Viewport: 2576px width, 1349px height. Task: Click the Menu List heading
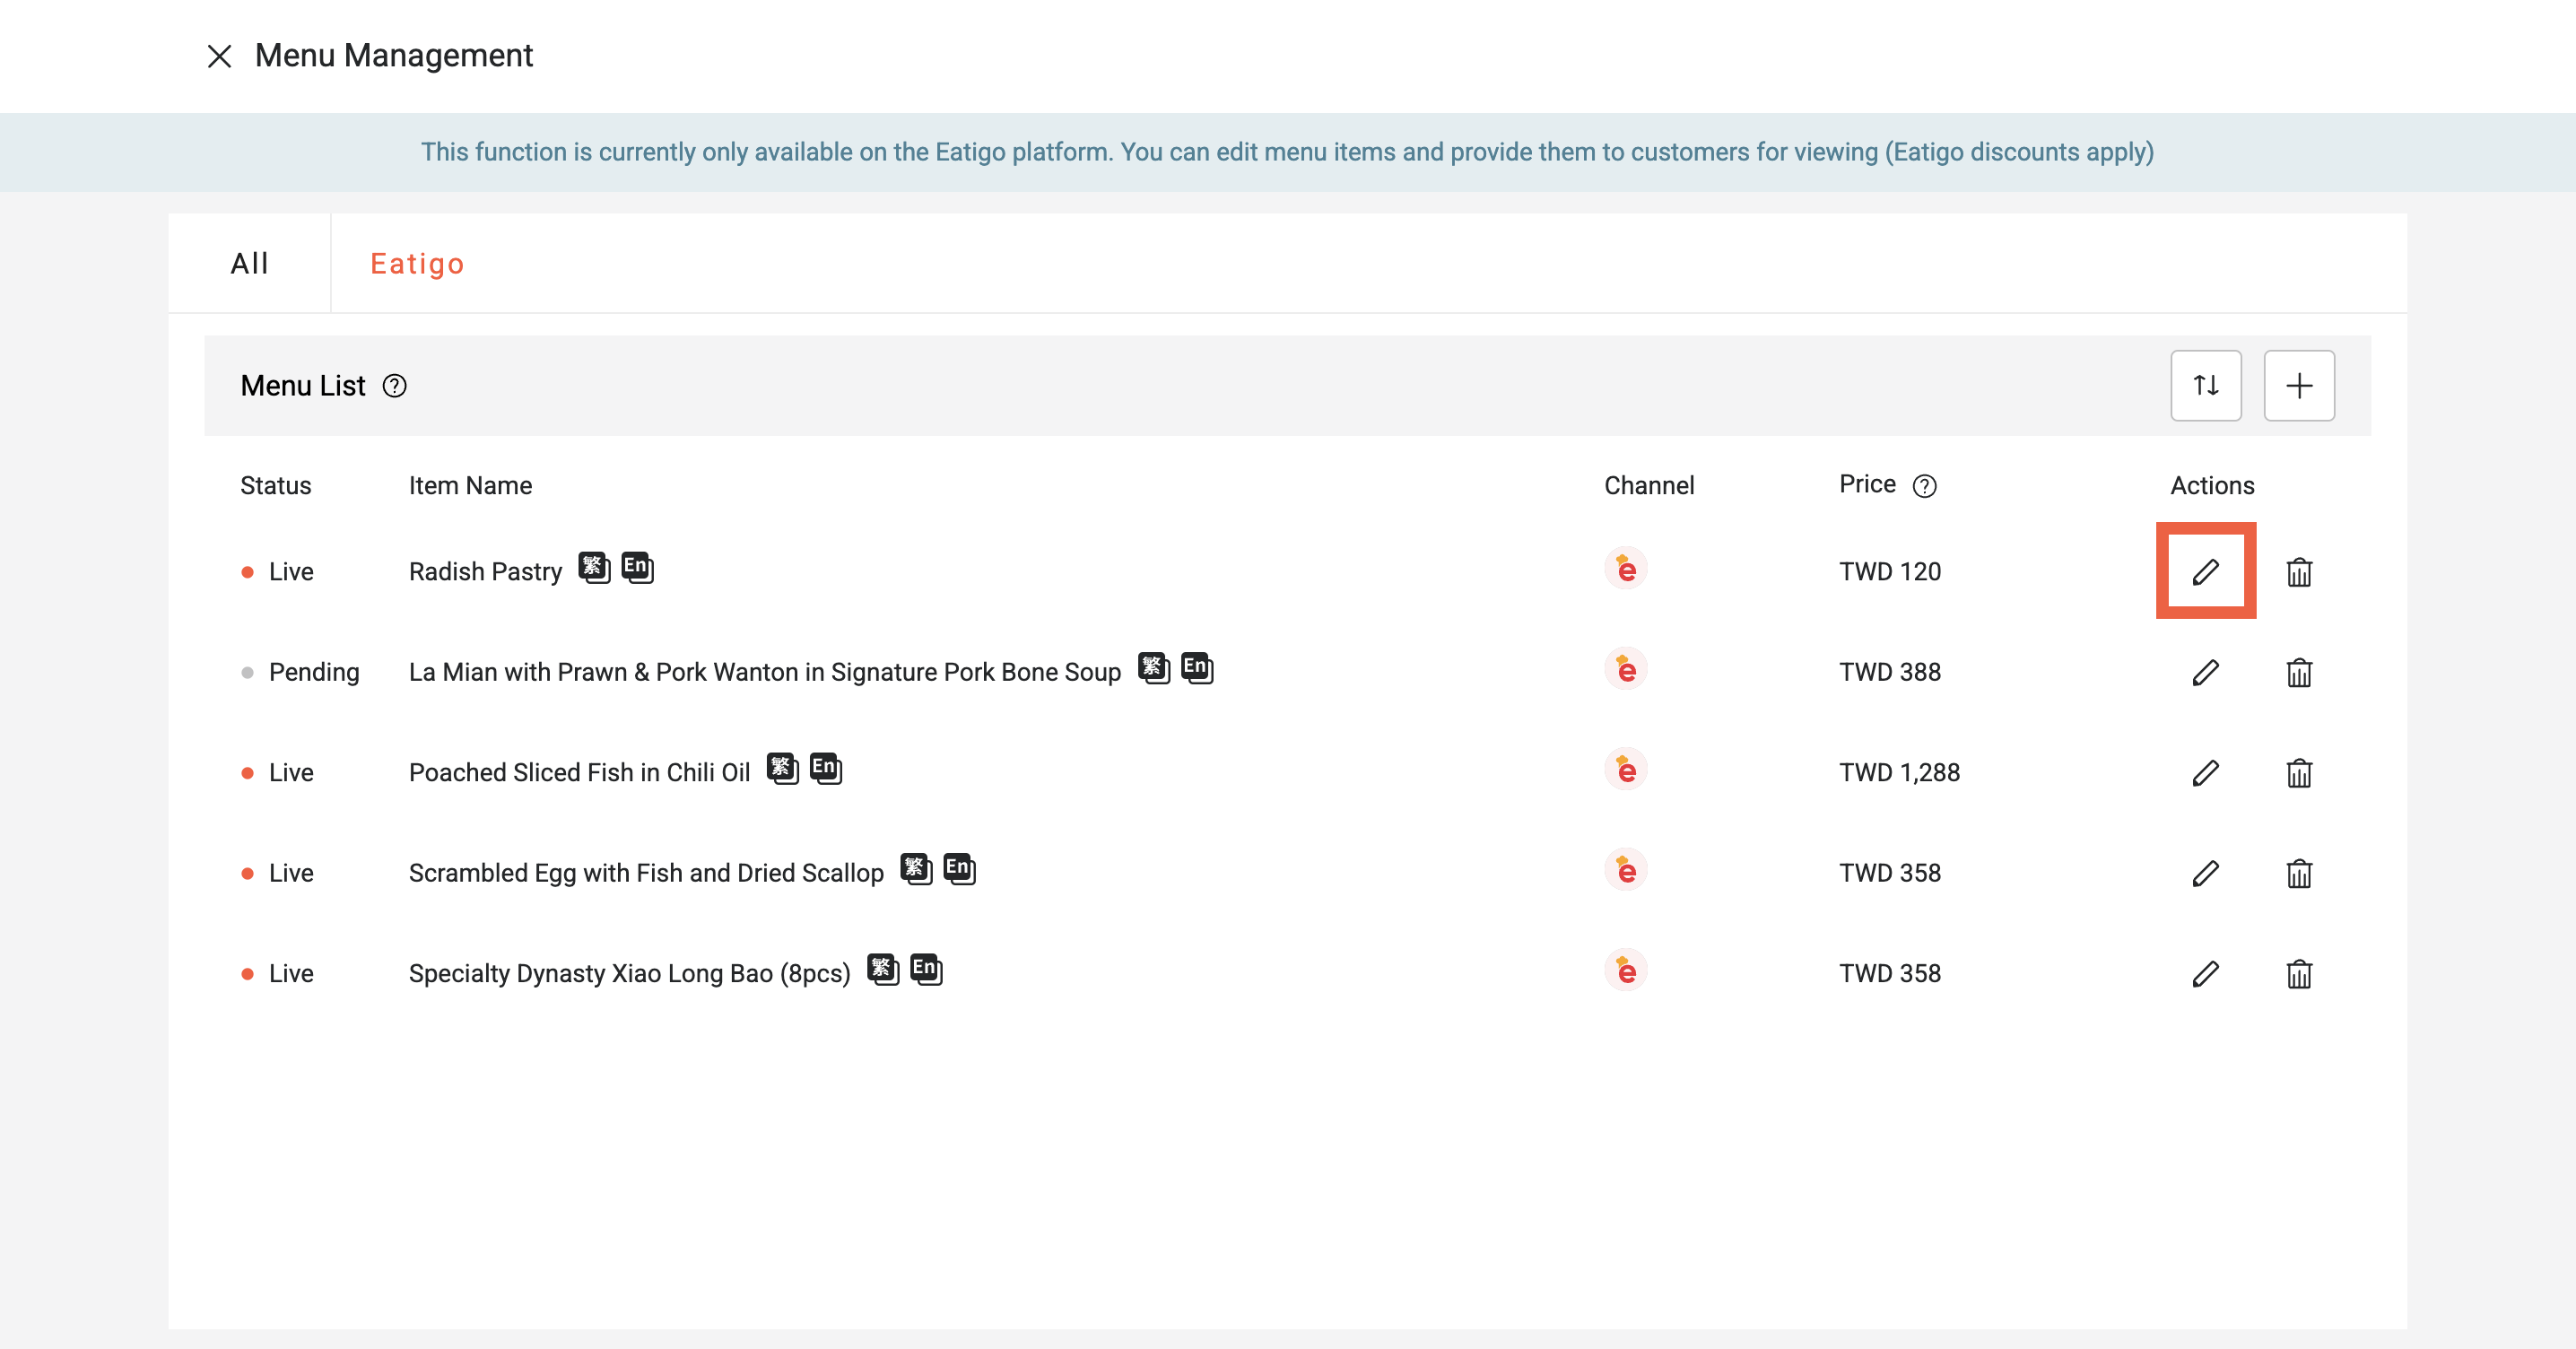[303, 386]
